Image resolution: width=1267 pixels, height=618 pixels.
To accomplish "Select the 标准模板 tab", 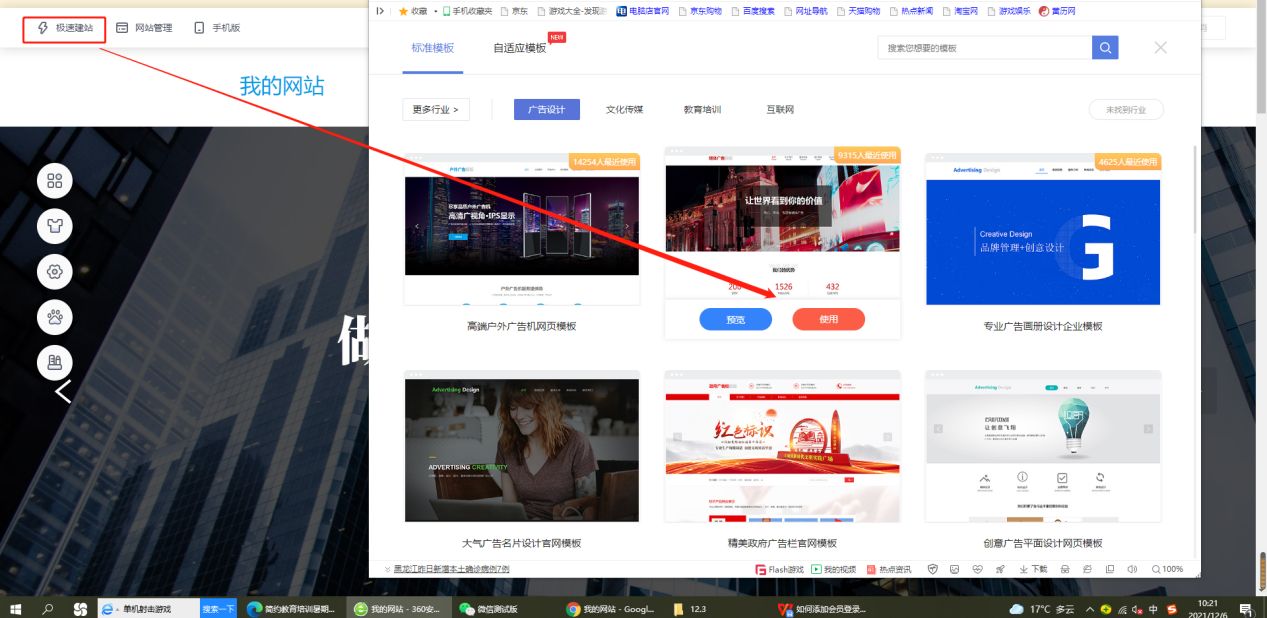I will pos(432,48).
